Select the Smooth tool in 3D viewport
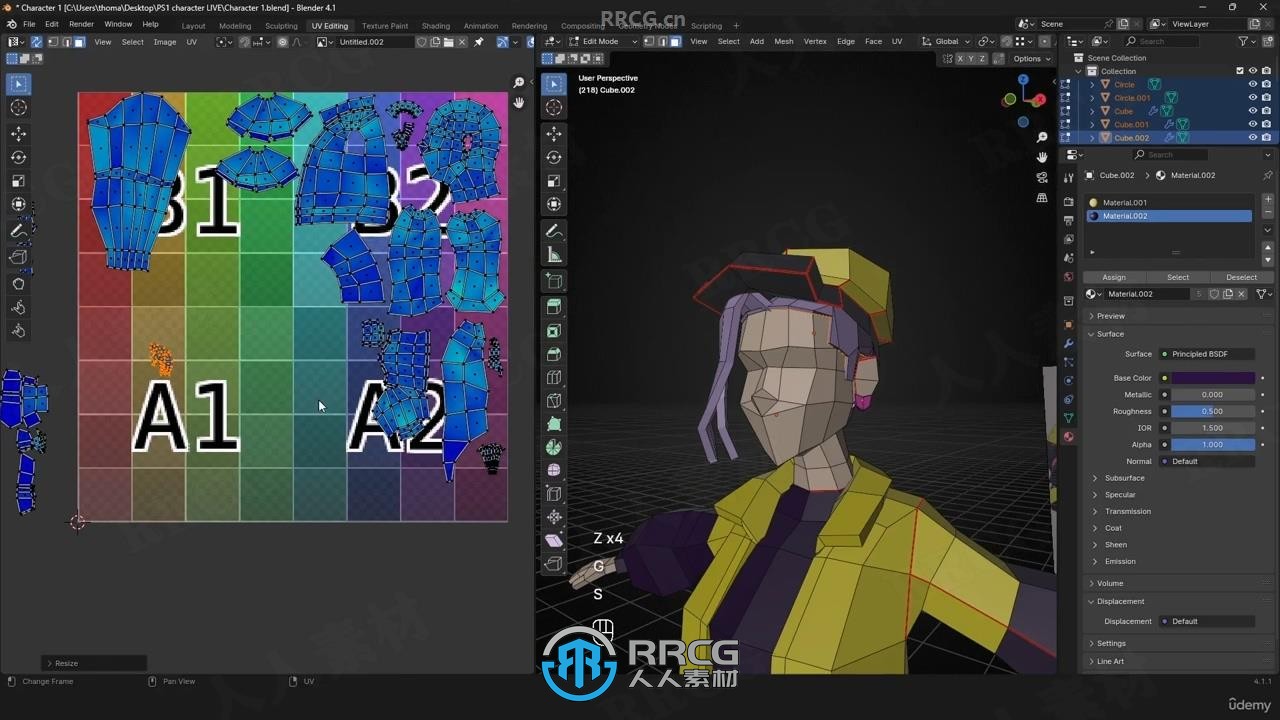Image resolution: width=1280 pixels, height=720 pixels. pyautogui.click(x=554, y=470)
